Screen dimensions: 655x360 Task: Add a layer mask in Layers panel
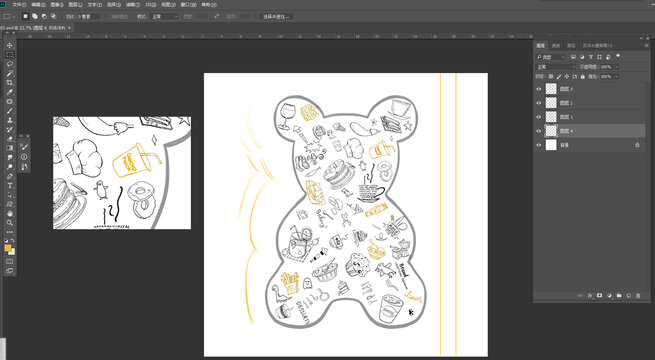click(x=600, y=296)
